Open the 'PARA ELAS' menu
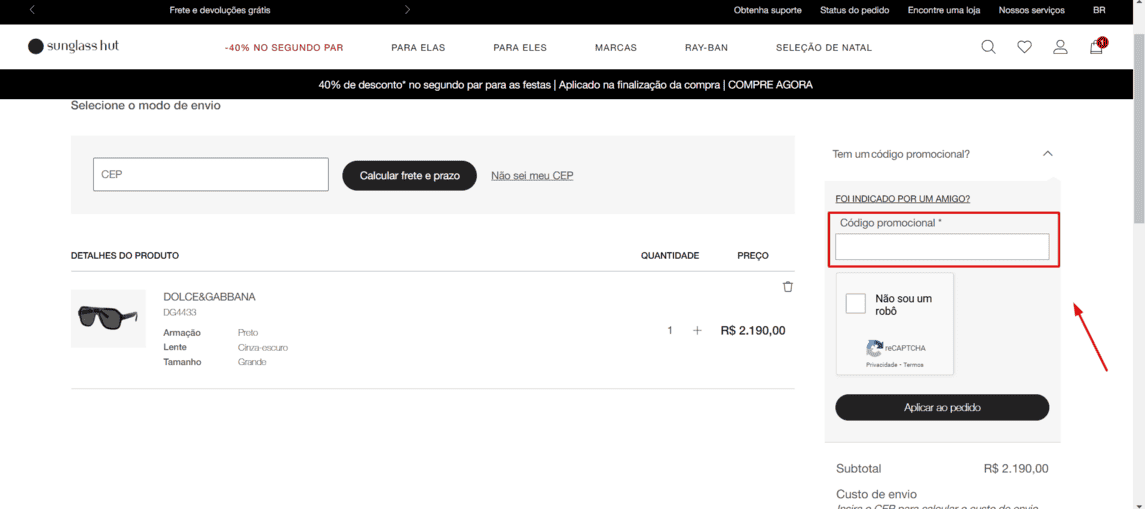This screenshot has height=509, width=1145. click(x=418, y=47)
